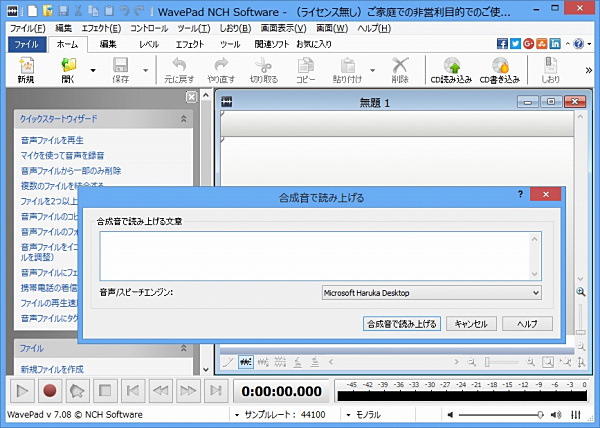The image size is (600, 428).
Task: Close the quick start side panel
Action: click(x=191, y=97)
